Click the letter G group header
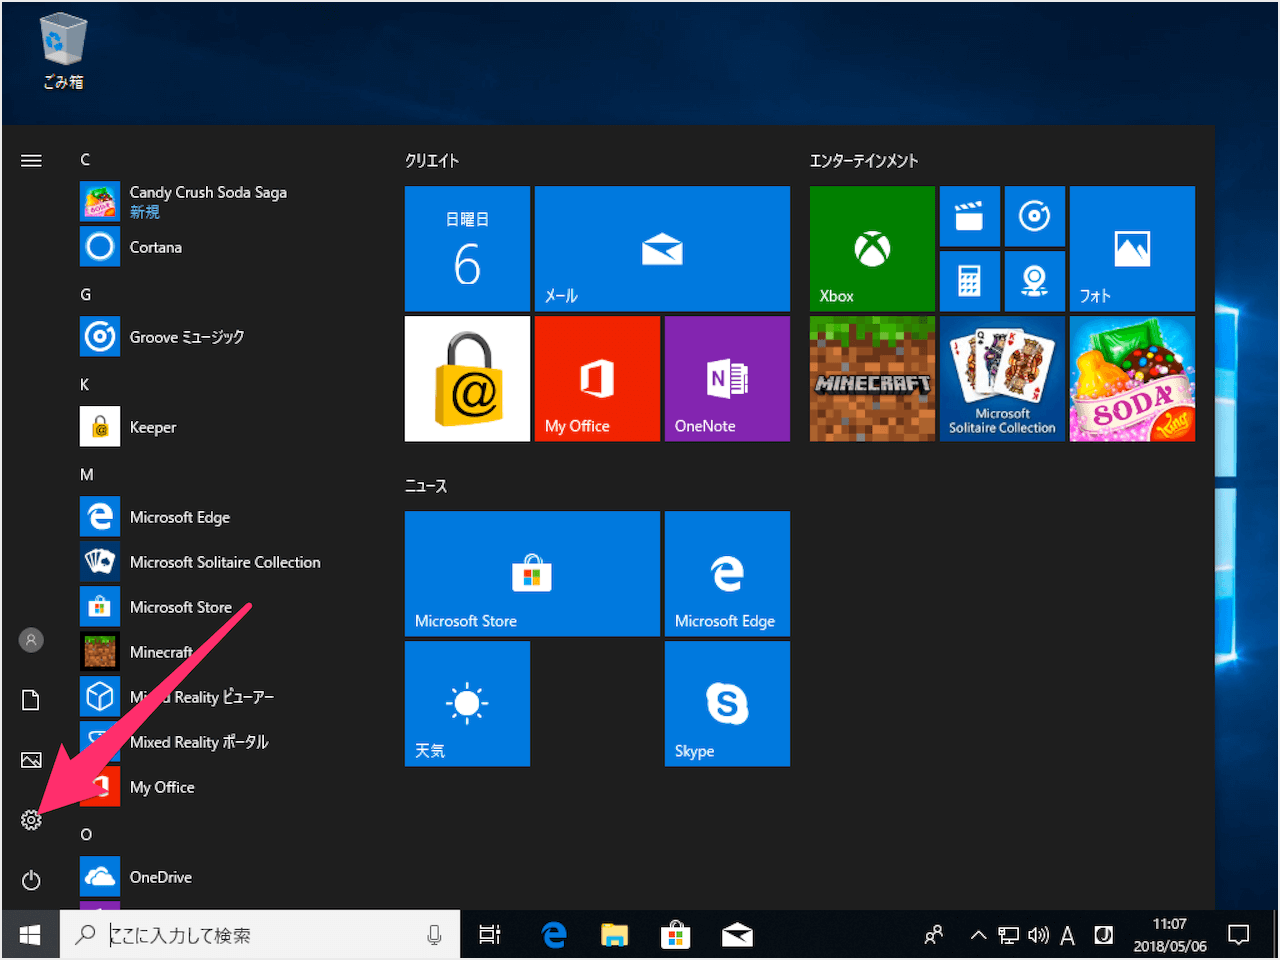The image size is (1280, 960). tap(85, 295)
